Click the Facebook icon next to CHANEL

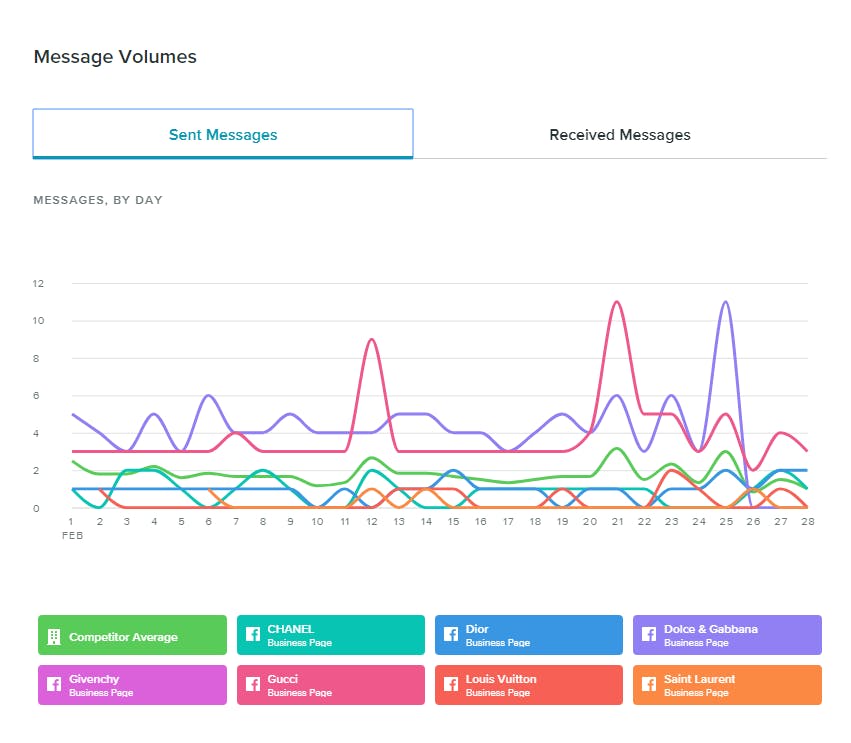252,634
